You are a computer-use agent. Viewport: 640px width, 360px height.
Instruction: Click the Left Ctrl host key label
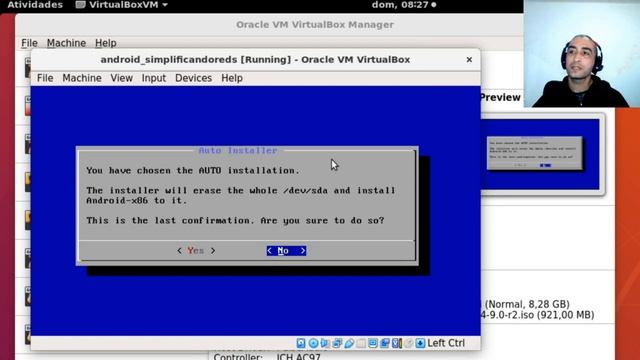tap(446, 343)
